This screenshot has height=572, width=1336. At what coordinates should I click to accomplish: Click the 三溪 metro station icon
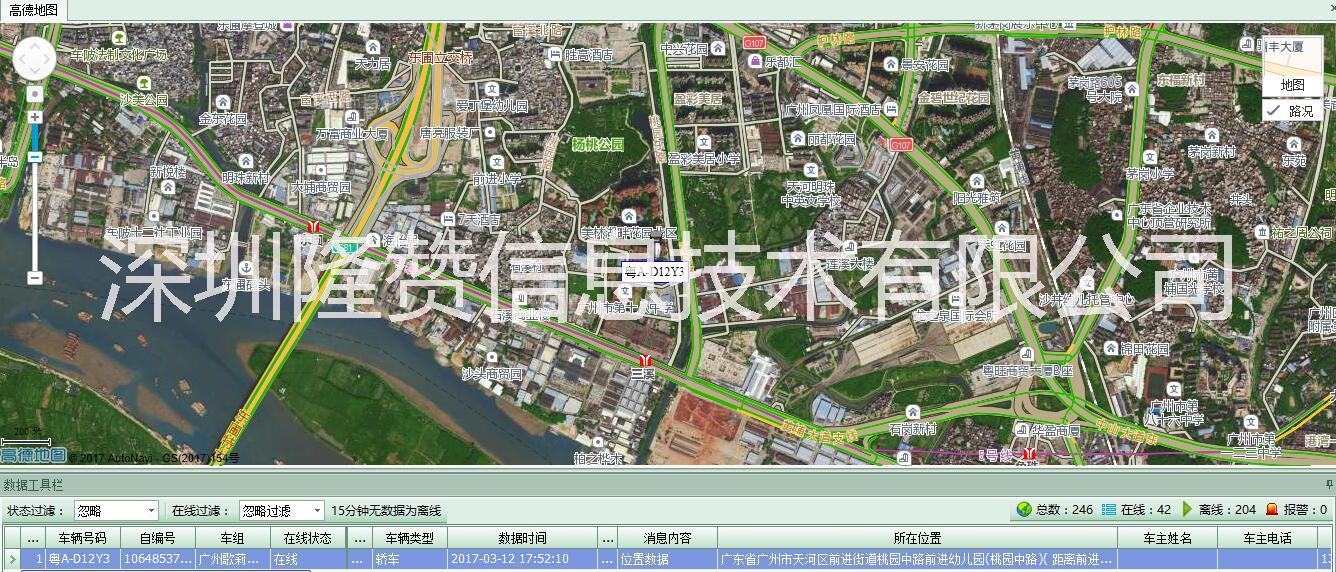tap(646, 359)
